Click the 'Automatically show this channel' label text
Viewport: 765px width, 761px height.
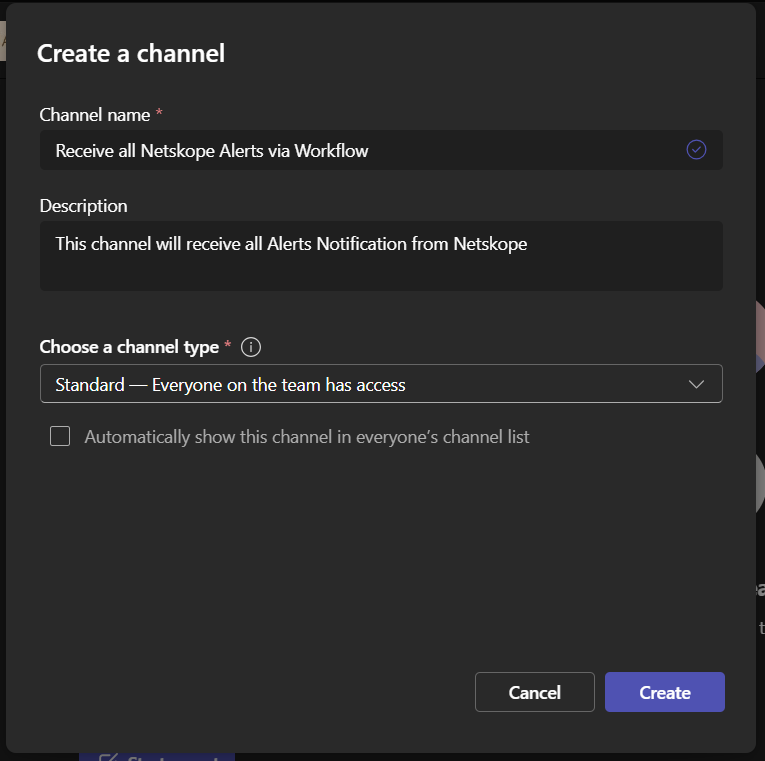(307, 437)
